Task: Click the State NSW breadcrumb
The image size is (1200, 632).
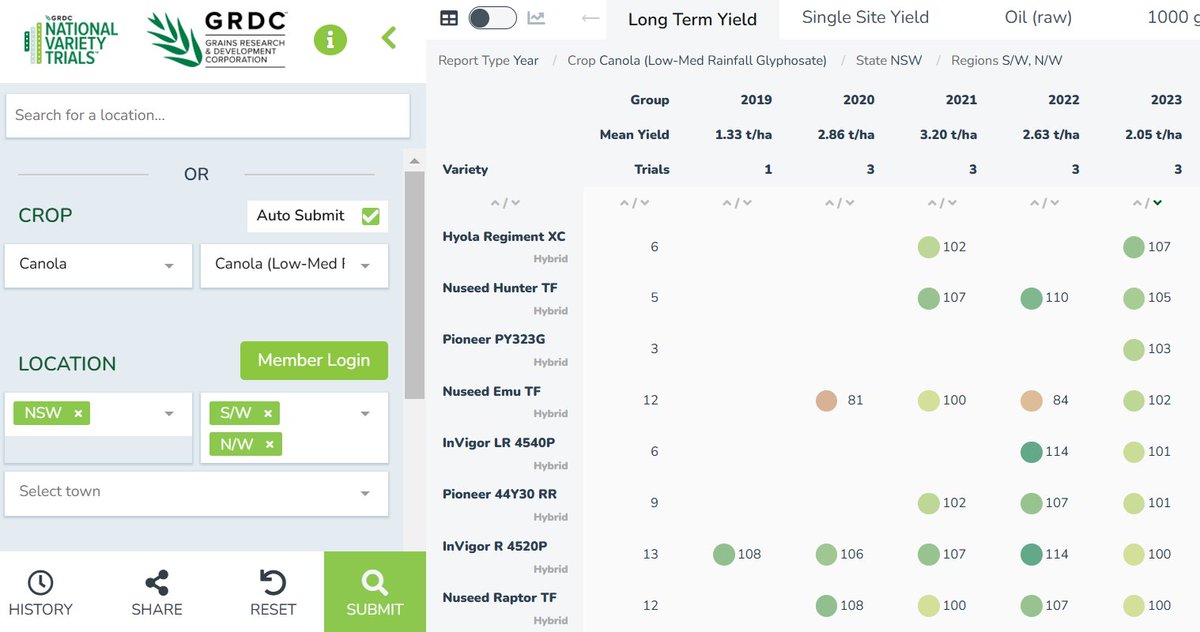Action: 889,61
